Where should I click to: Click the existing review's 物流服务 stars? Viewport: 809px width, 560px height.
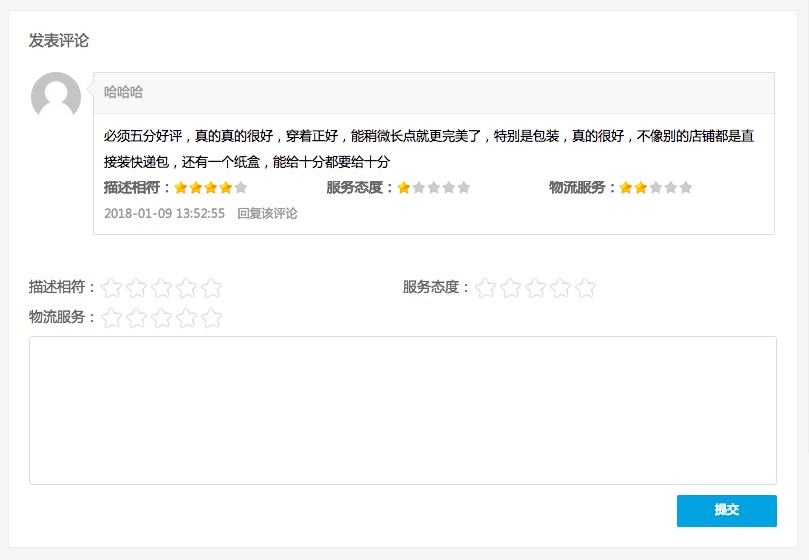point(655,187)
